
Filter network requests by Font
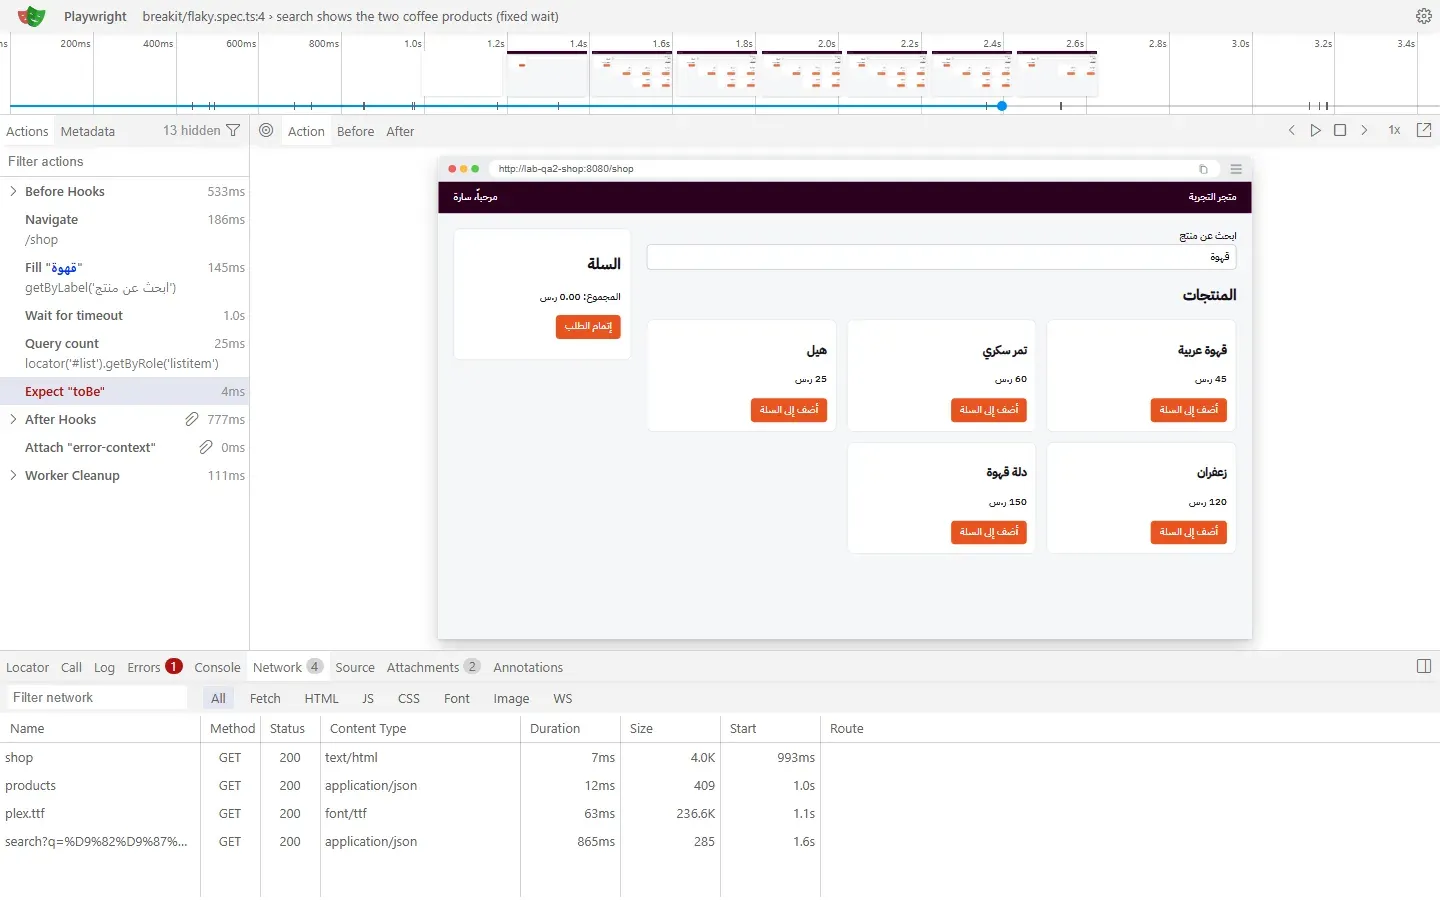(x=457, y=698)
